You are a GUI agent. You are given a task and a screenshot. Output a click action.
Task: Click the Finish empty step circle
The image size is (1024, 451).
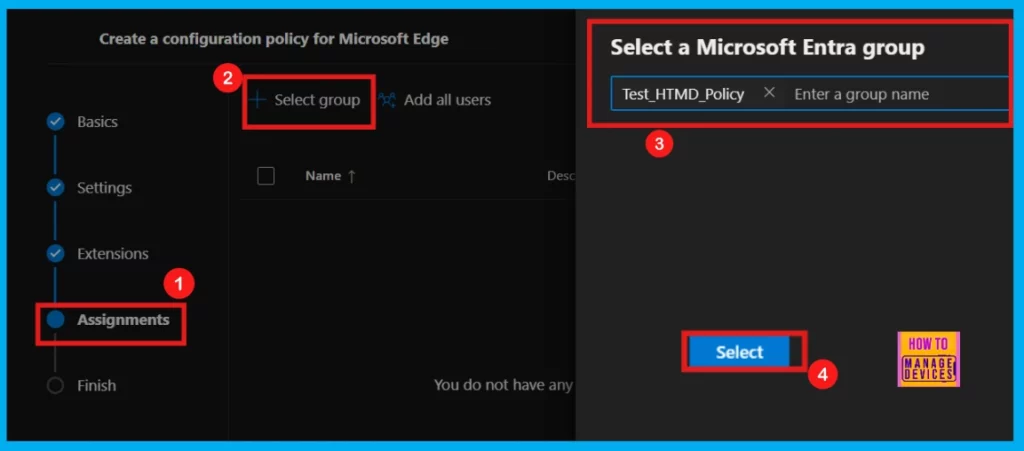point(56,386)
